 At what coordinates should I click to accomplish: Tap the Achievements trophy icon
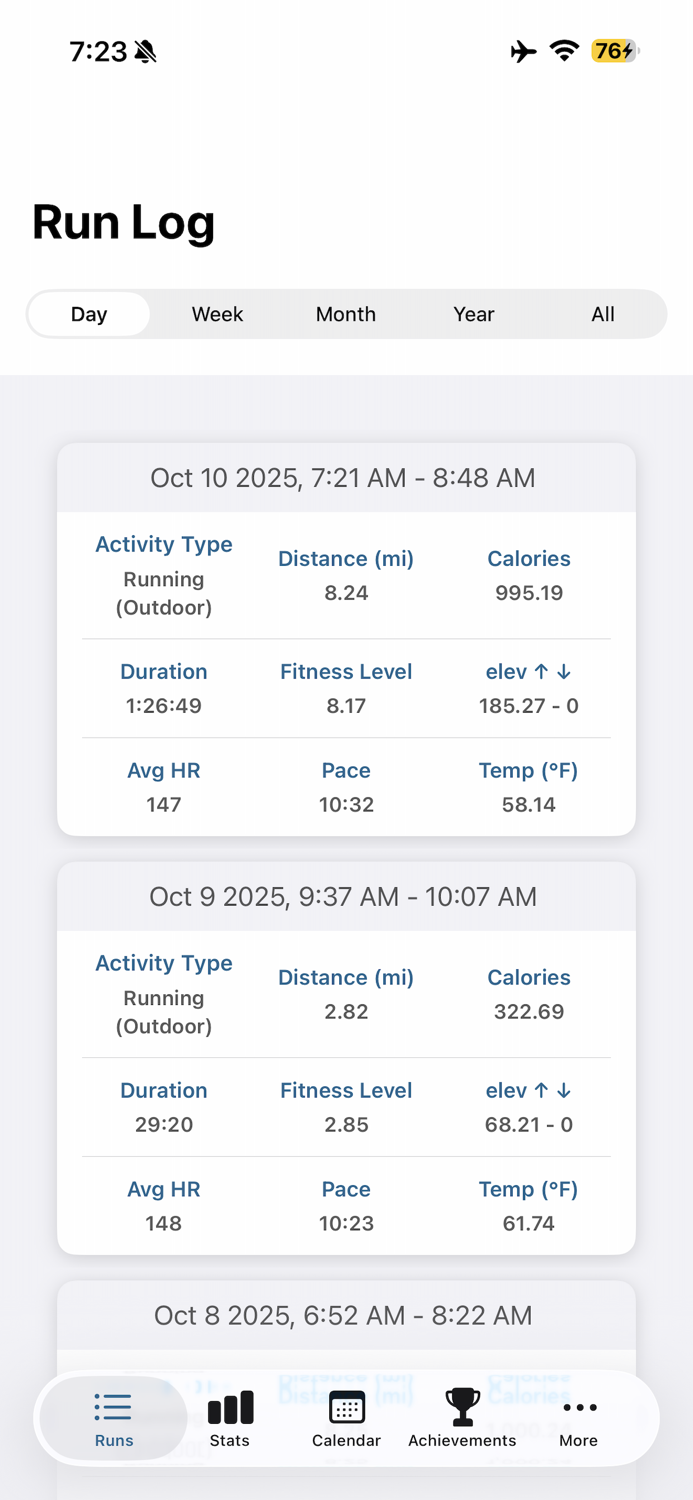pos(462,1407)
